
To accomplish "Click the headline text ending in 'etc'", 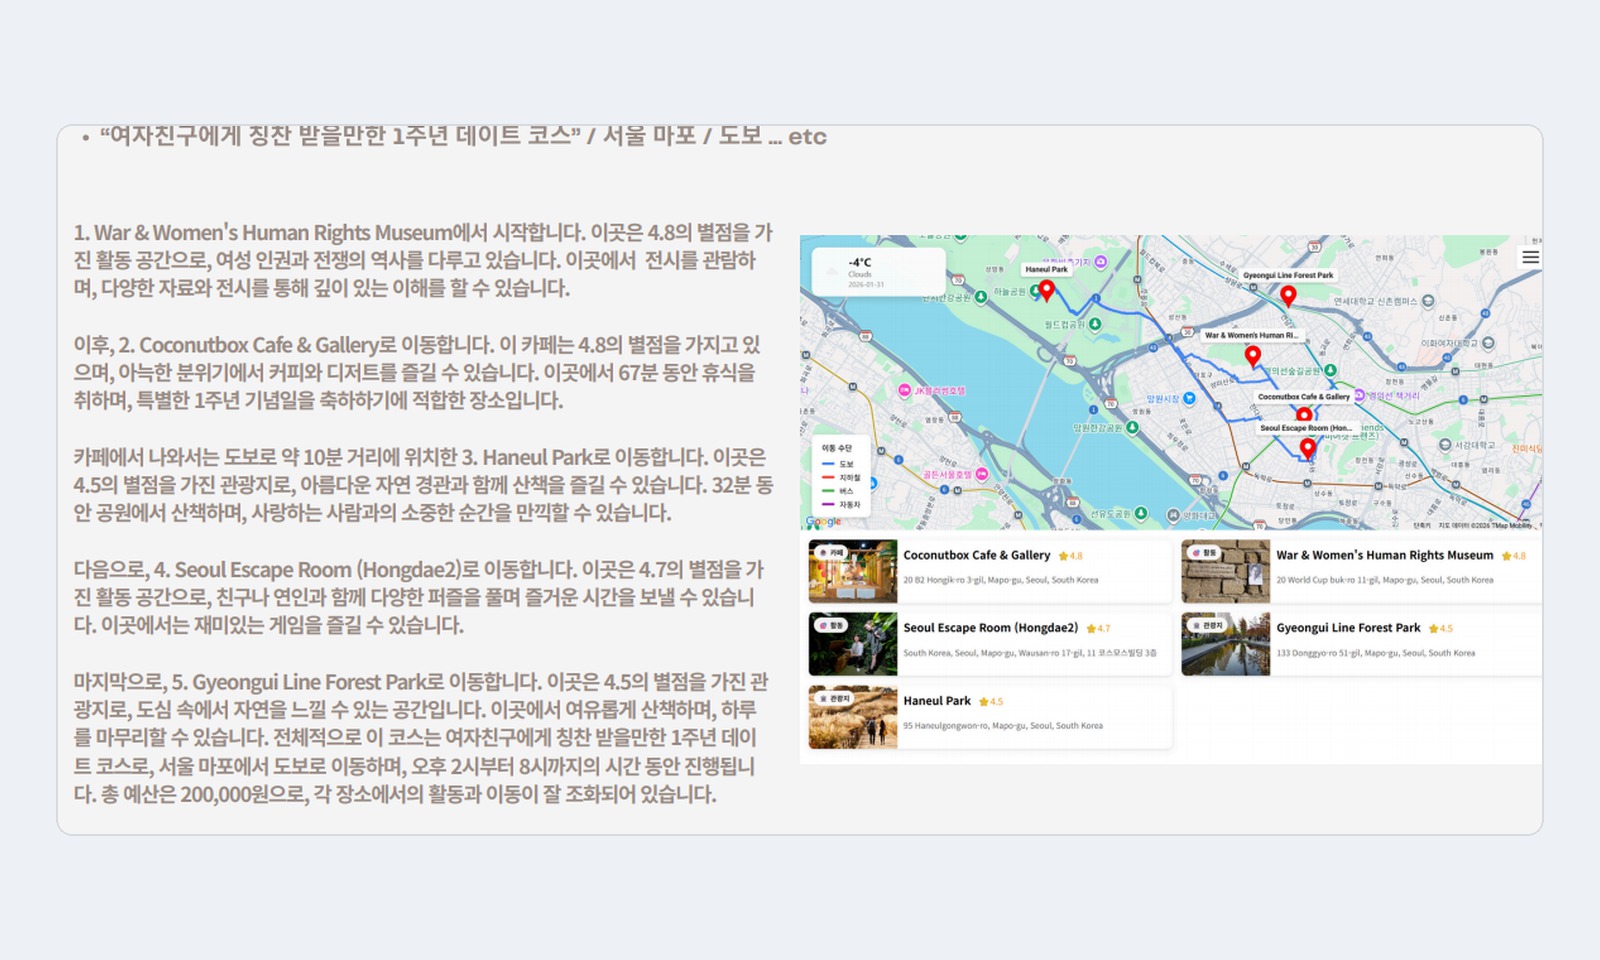I will coord(462,136).
